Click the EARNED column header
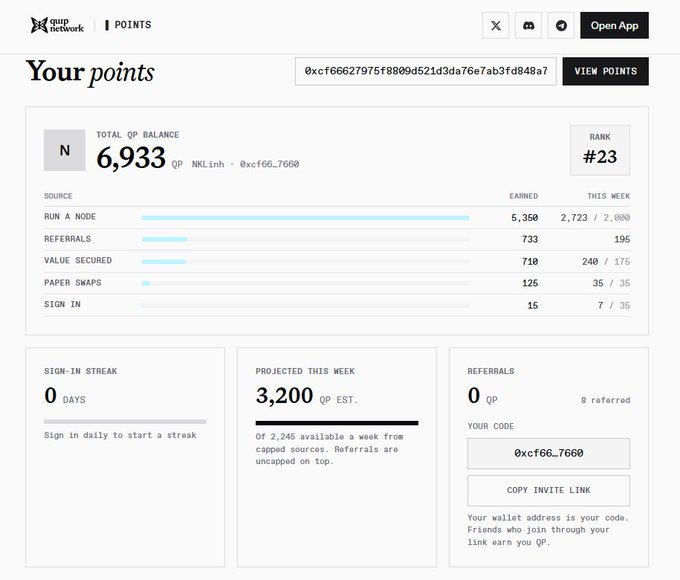The width and height of the screenshot is (680, 580). tap(523, 196)
